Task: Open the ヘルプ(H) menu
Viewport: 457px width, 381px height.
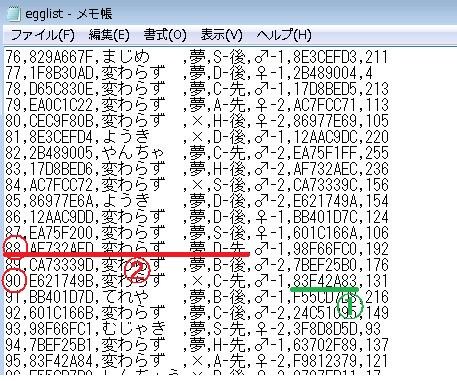Action: [x=284, y=35]
